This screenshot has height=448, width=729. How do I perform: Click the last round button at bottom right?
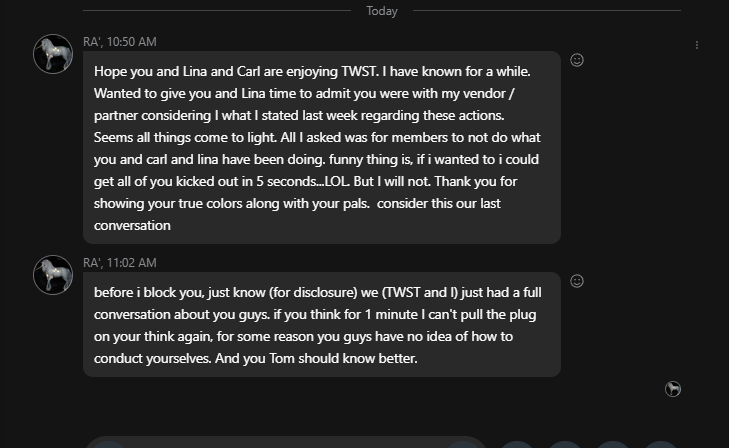(x=661, y=445)
